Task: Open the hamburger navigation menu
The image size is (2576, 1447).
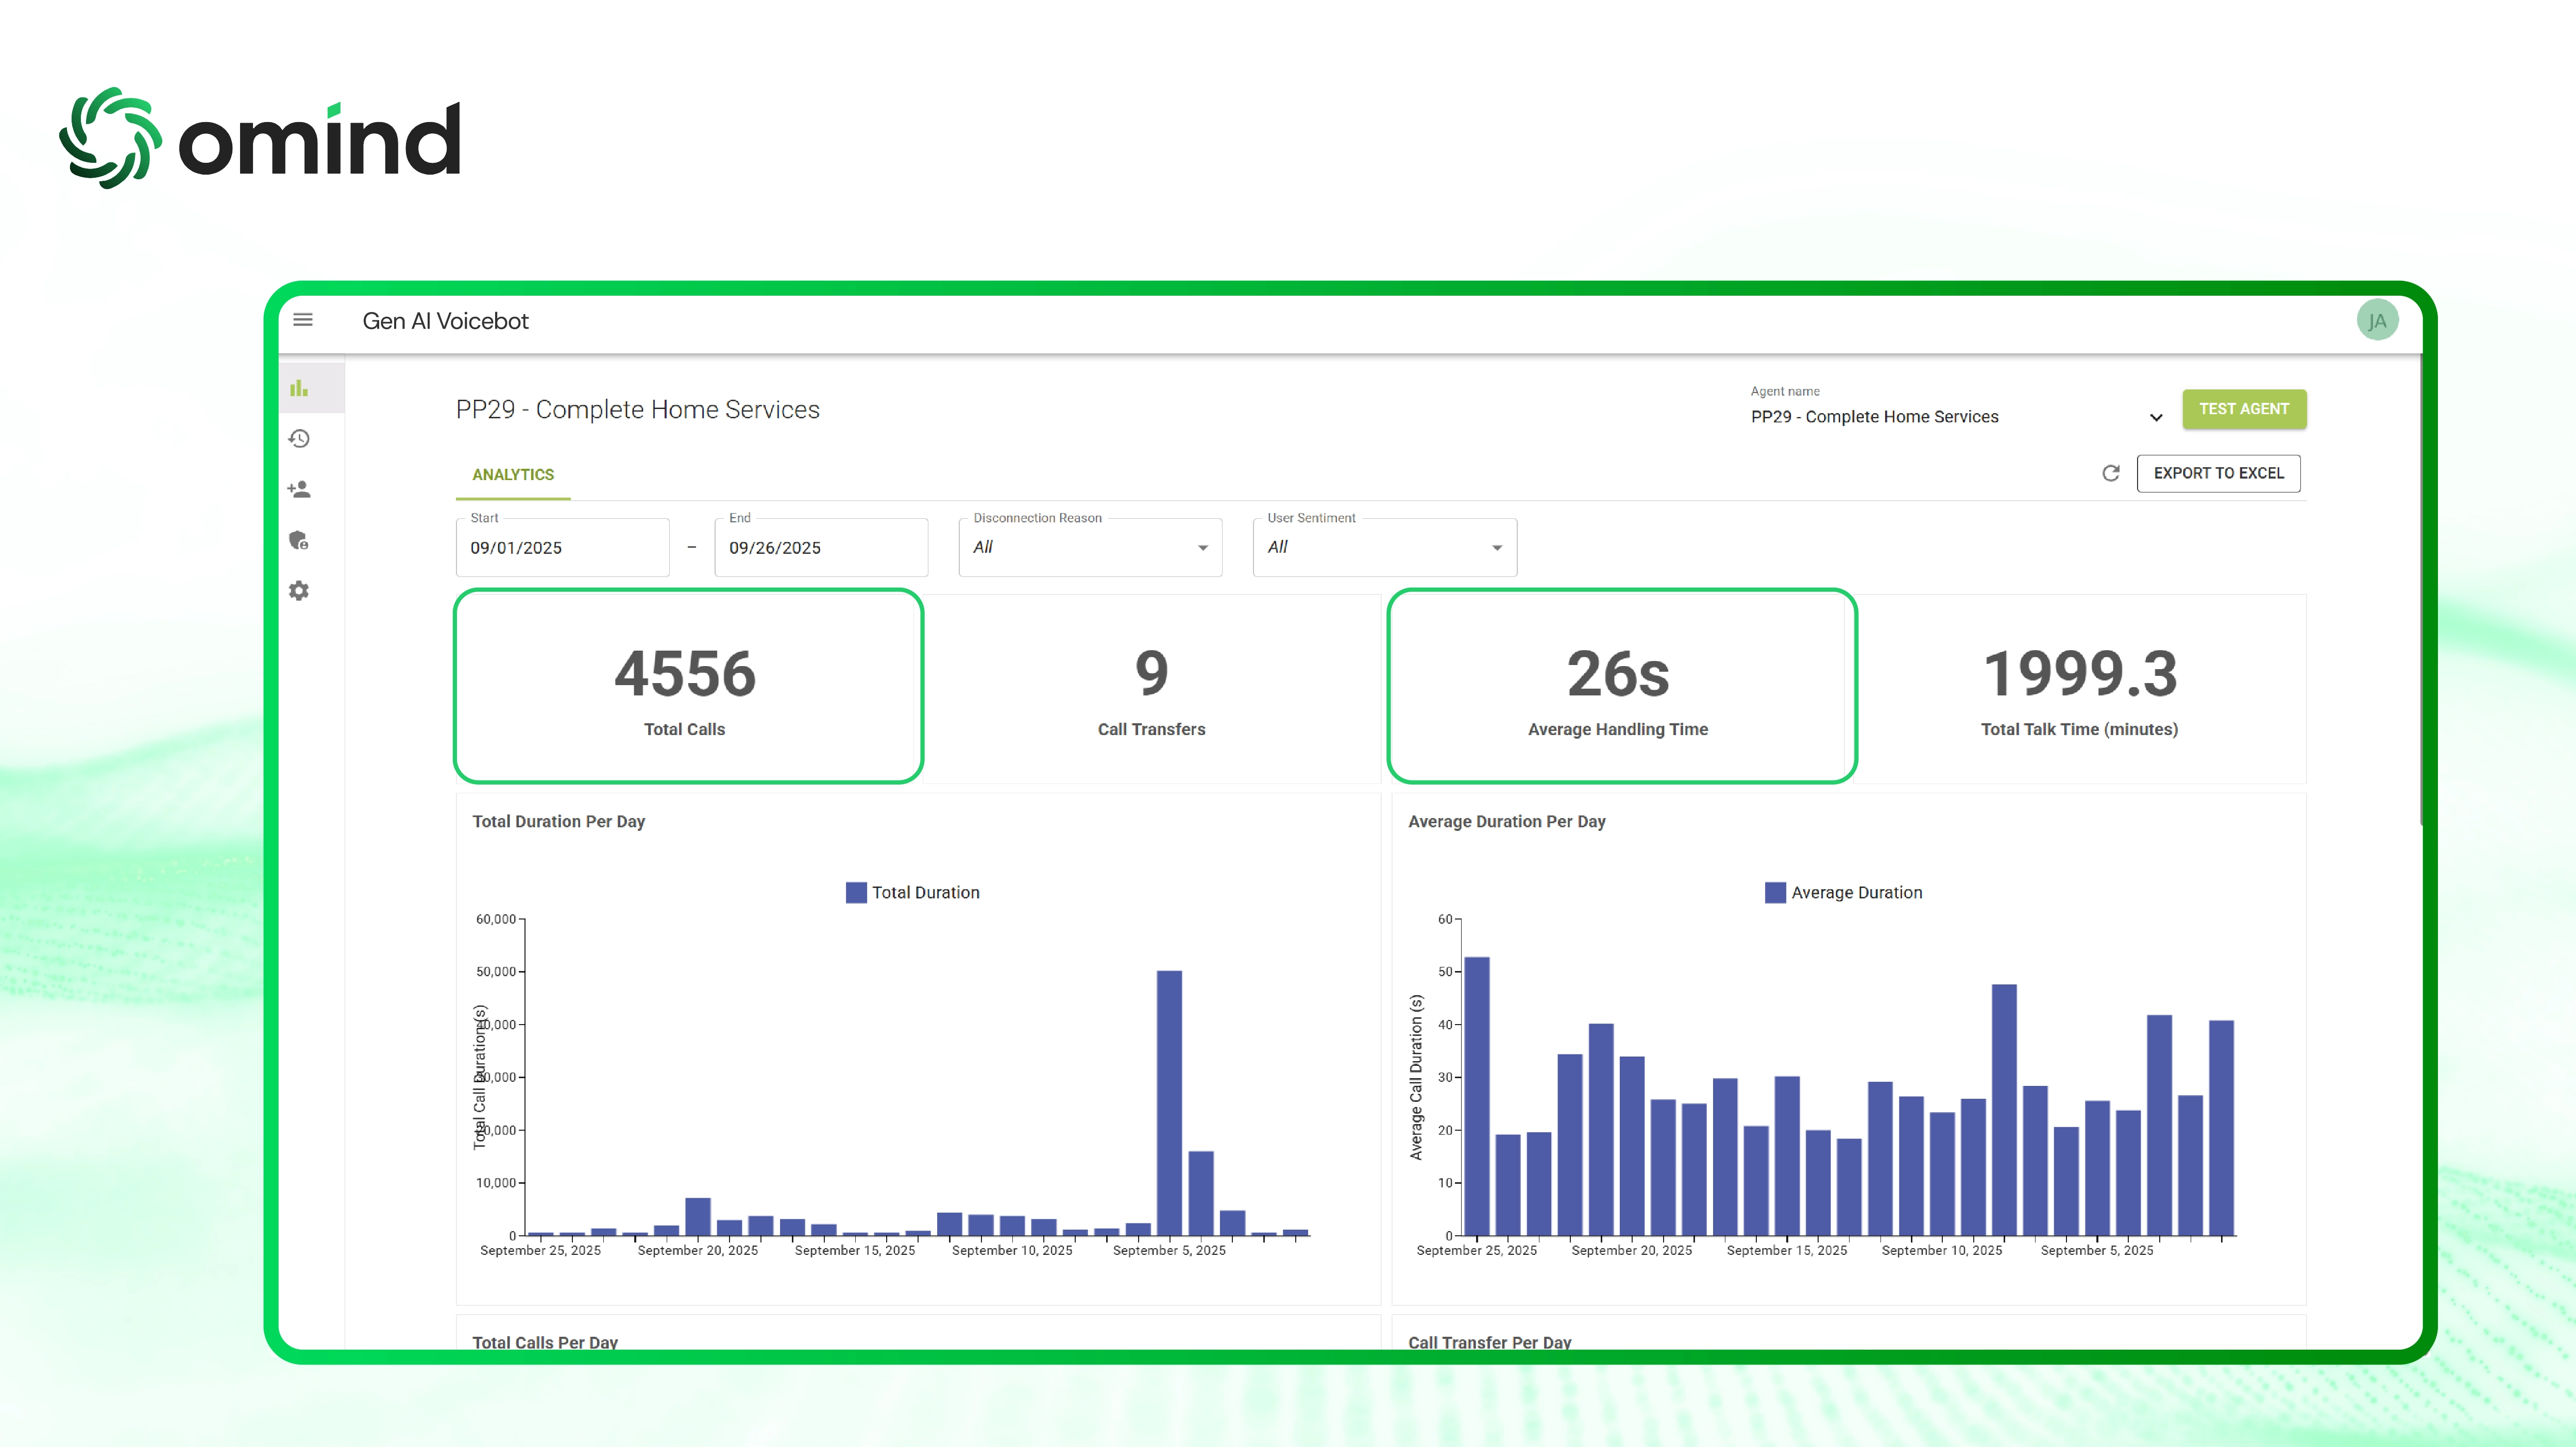Action: (x=303, y=320)
